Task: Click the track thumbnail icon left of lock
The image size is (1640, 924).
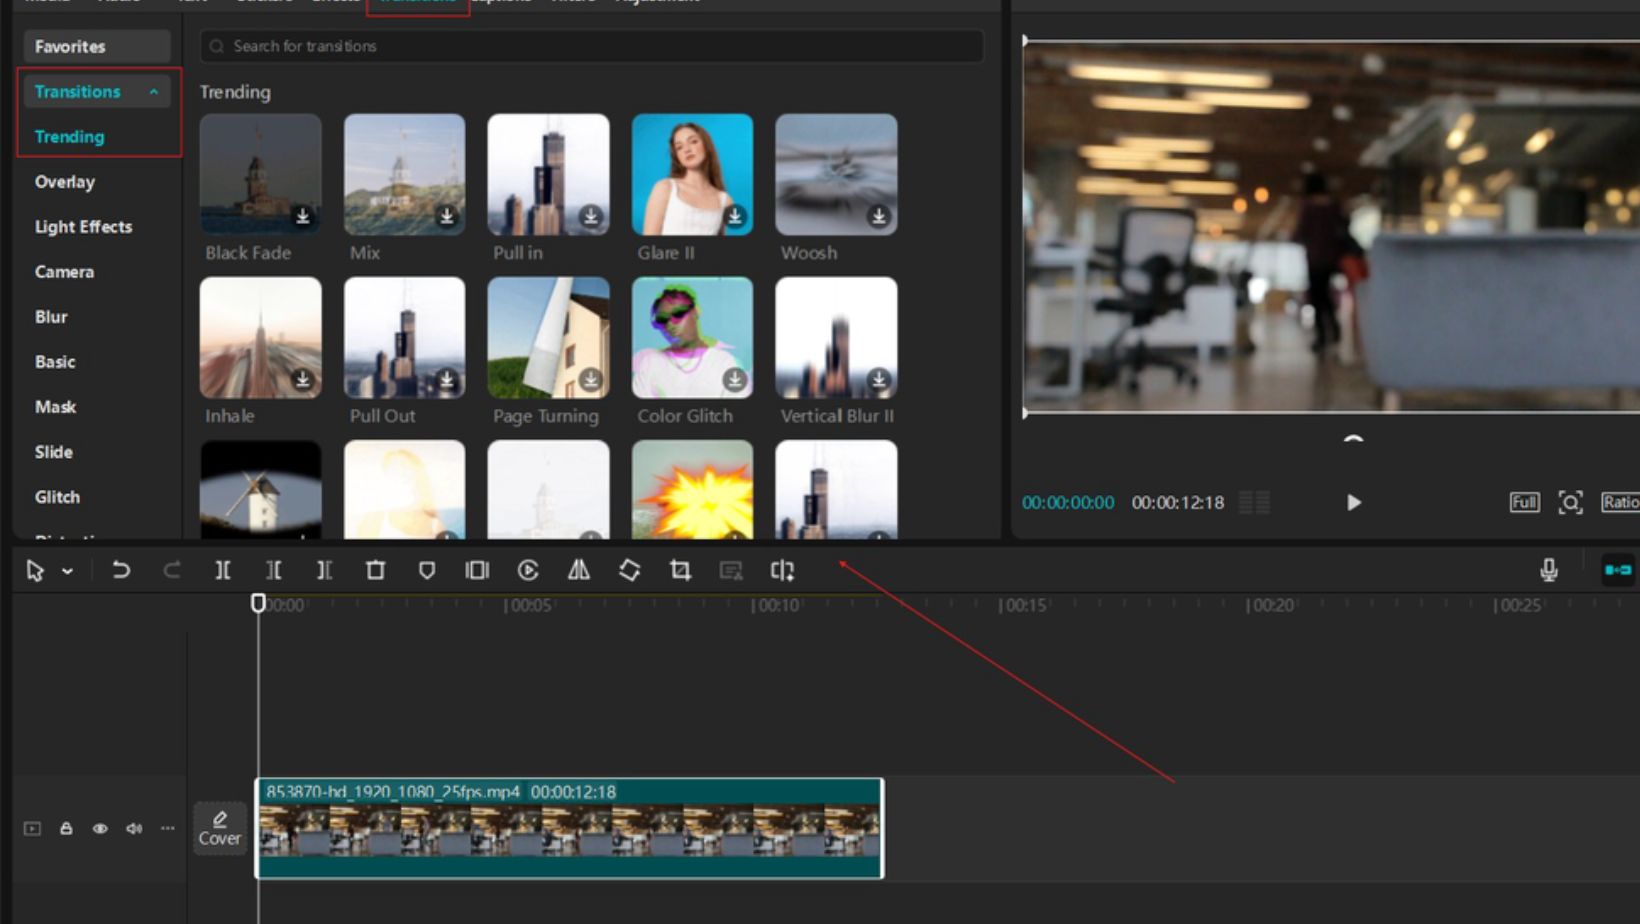Action: point(32,829)
